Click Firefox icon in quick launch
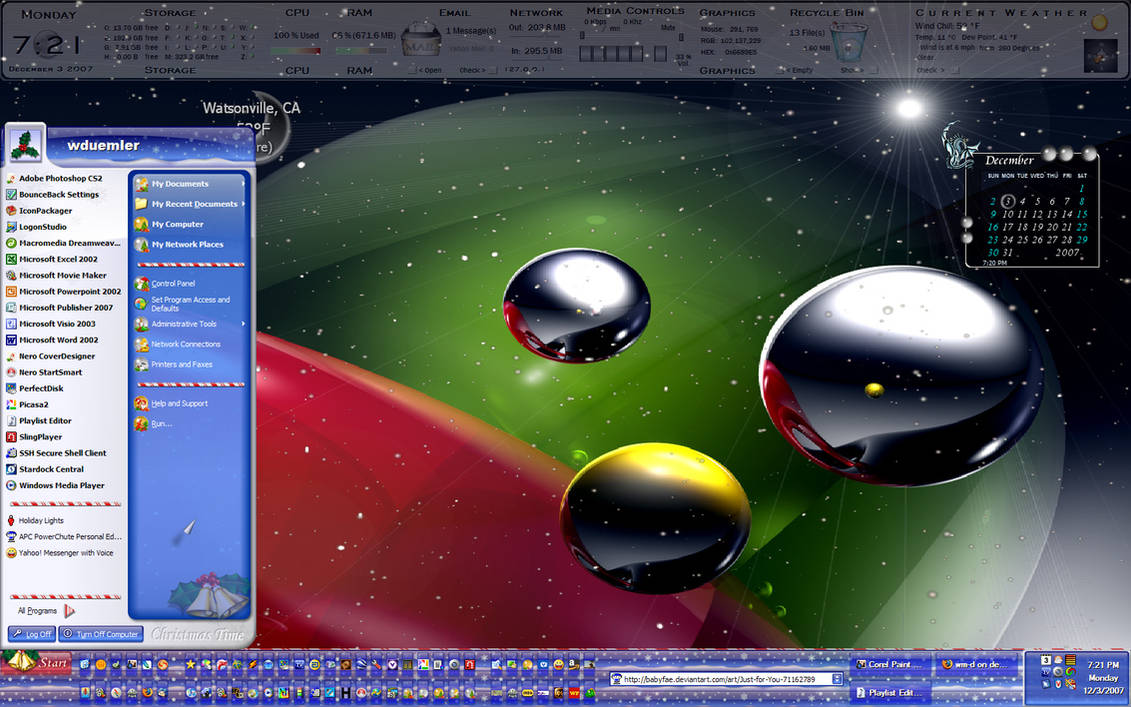 [x=148, y=693]
